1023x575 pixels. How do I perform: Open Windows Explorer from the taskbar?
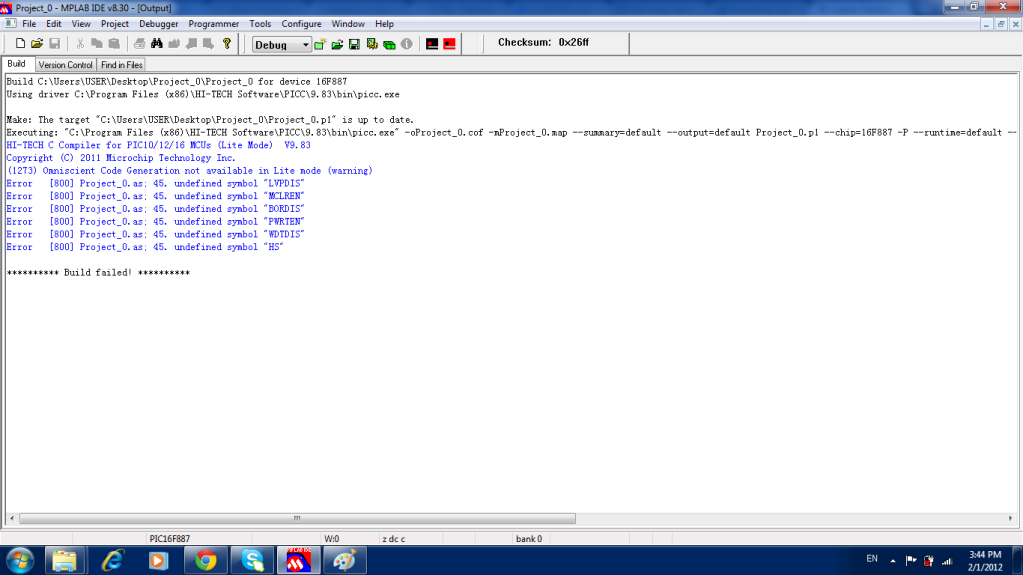pos(64,561)
